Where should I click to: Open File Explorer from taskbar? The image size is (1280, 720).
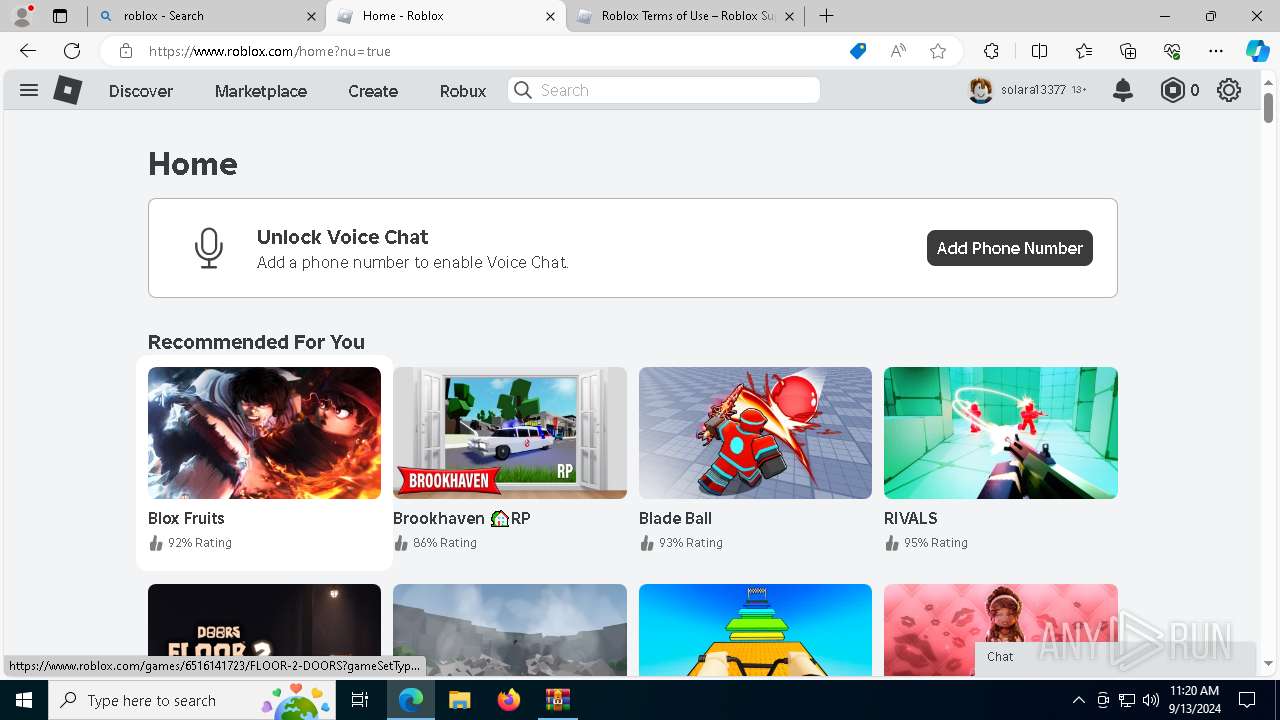tap(459, 700)
